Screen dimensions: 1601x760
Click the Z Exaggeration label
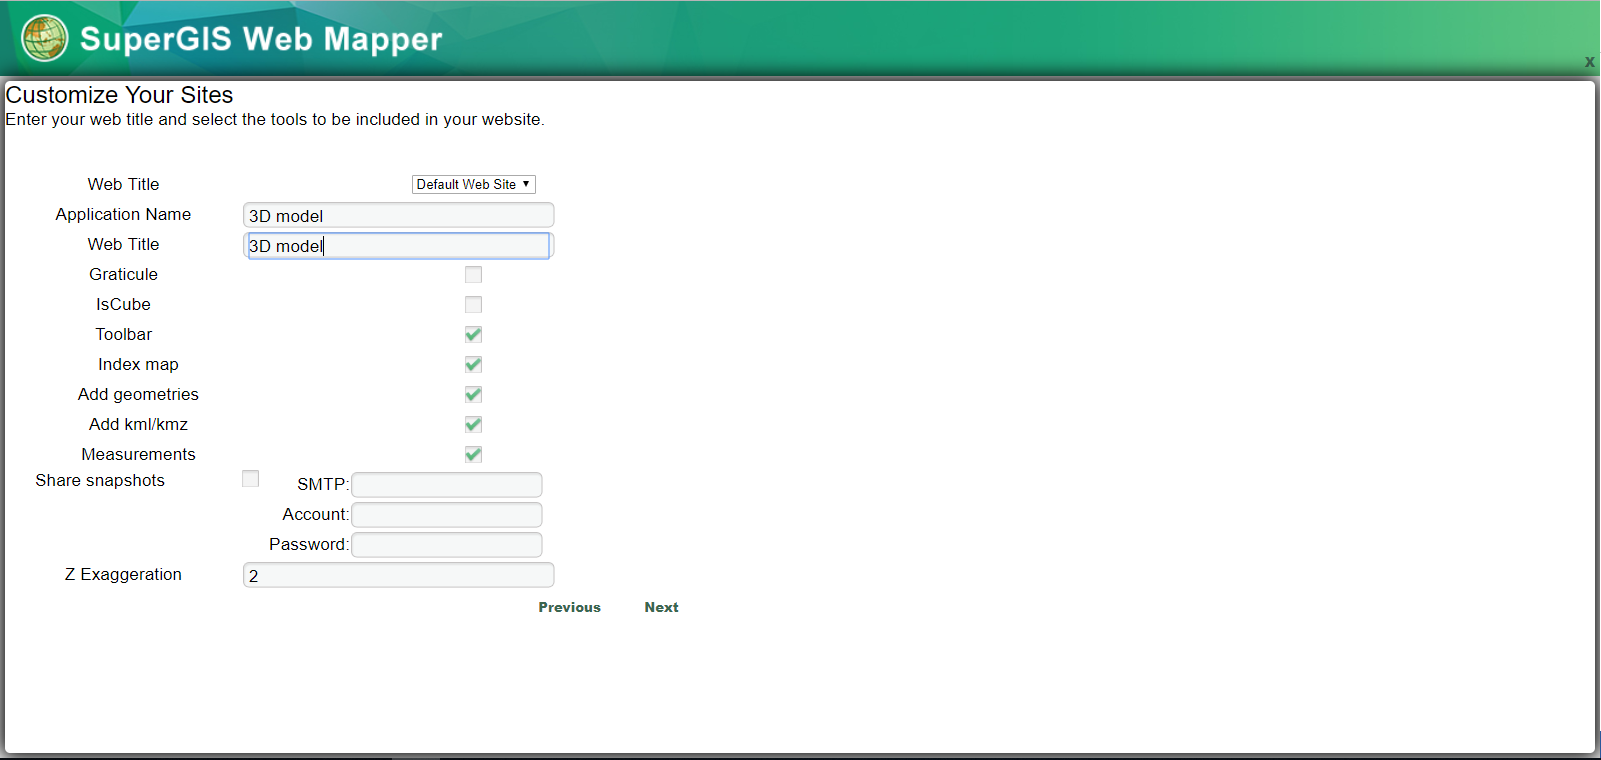click(x=123, y=574)
